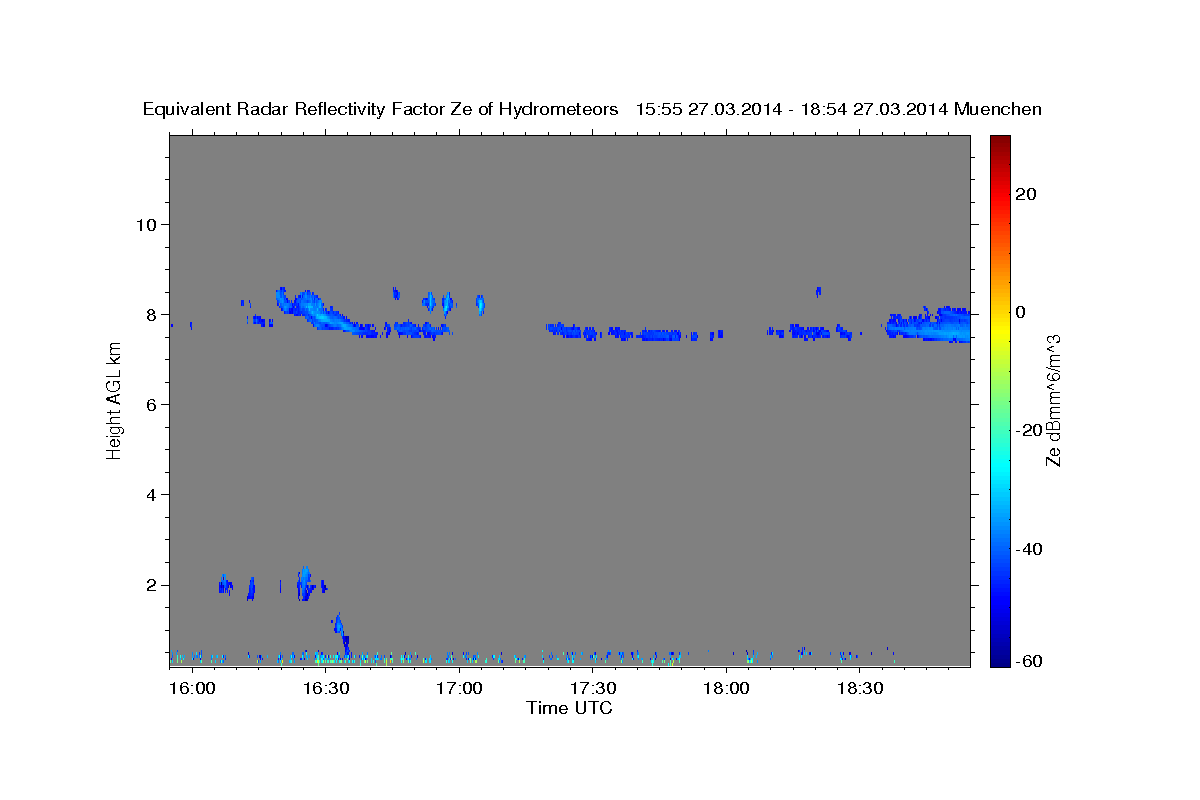
Task: Click the colorbar value '-40'
Action: [x=1028, y=549]
